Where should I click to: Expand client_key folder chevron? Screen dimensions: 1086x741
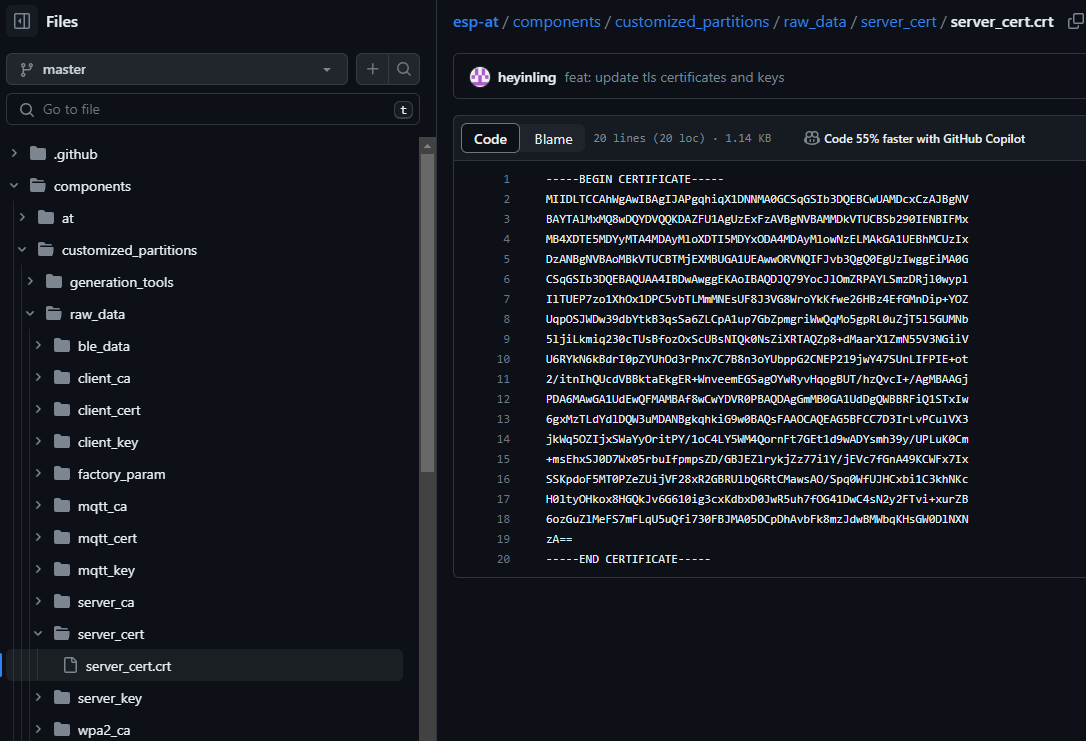39,441
